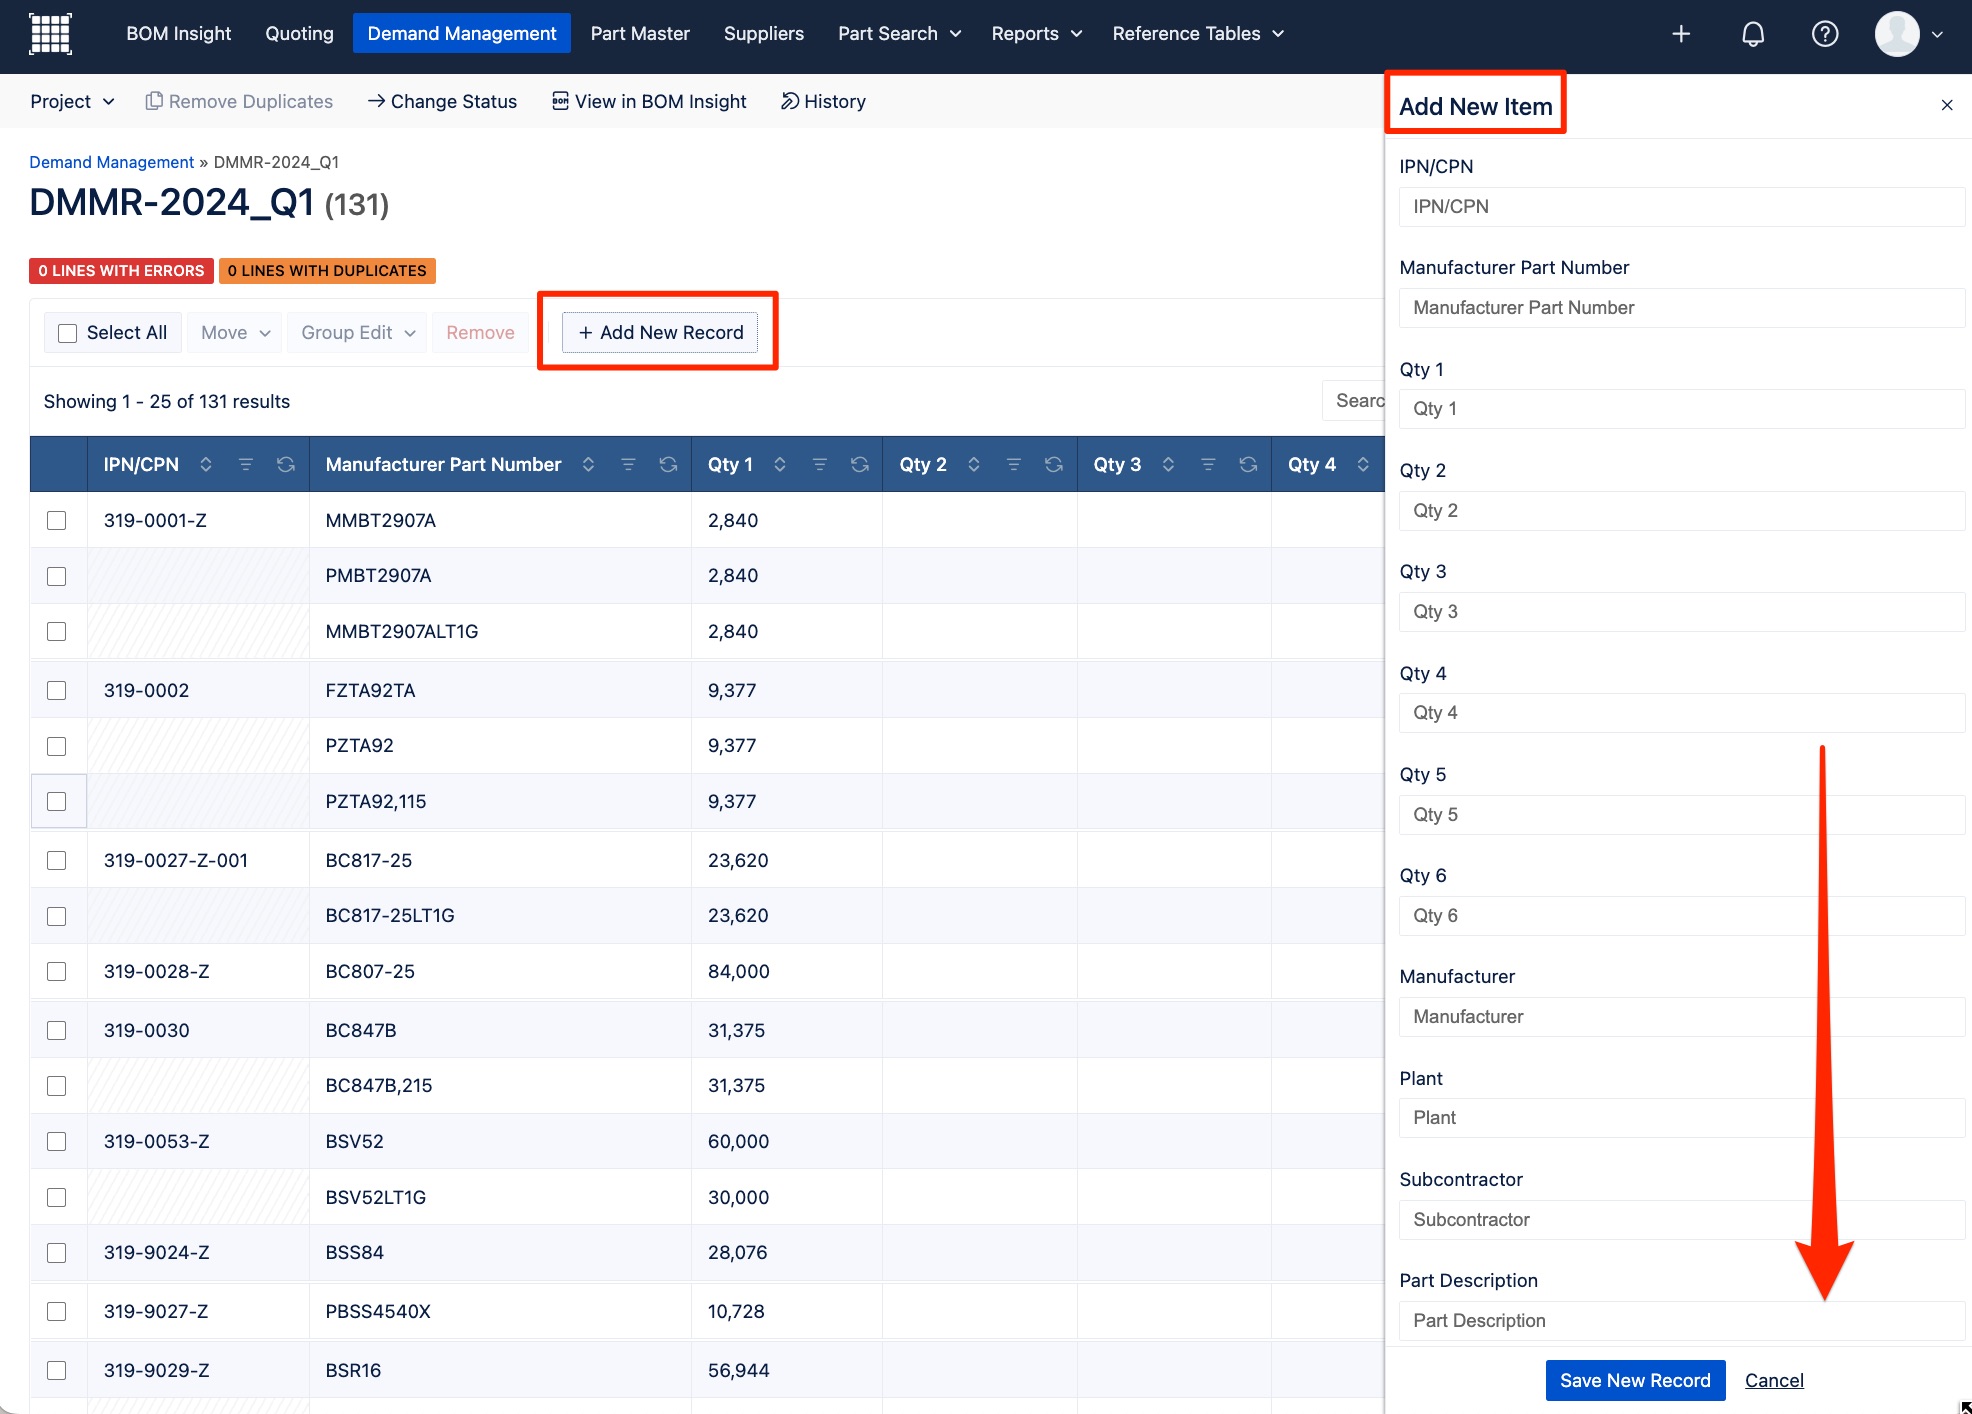Expand the Reports menu
This screenshot has width=1972, height=1414.
(x=1036, y=33)
